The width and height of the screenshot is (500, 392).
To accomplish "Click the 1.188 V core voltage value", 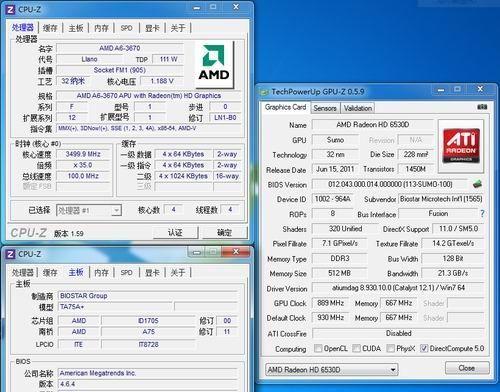I will pos(162,81).
